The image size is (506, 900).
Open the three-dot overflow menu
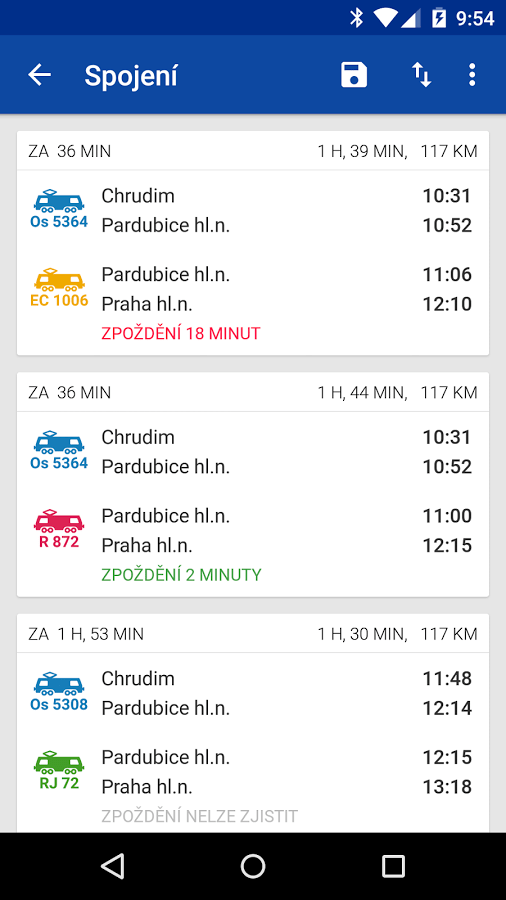pyautogui.click(x=472, y=75)
